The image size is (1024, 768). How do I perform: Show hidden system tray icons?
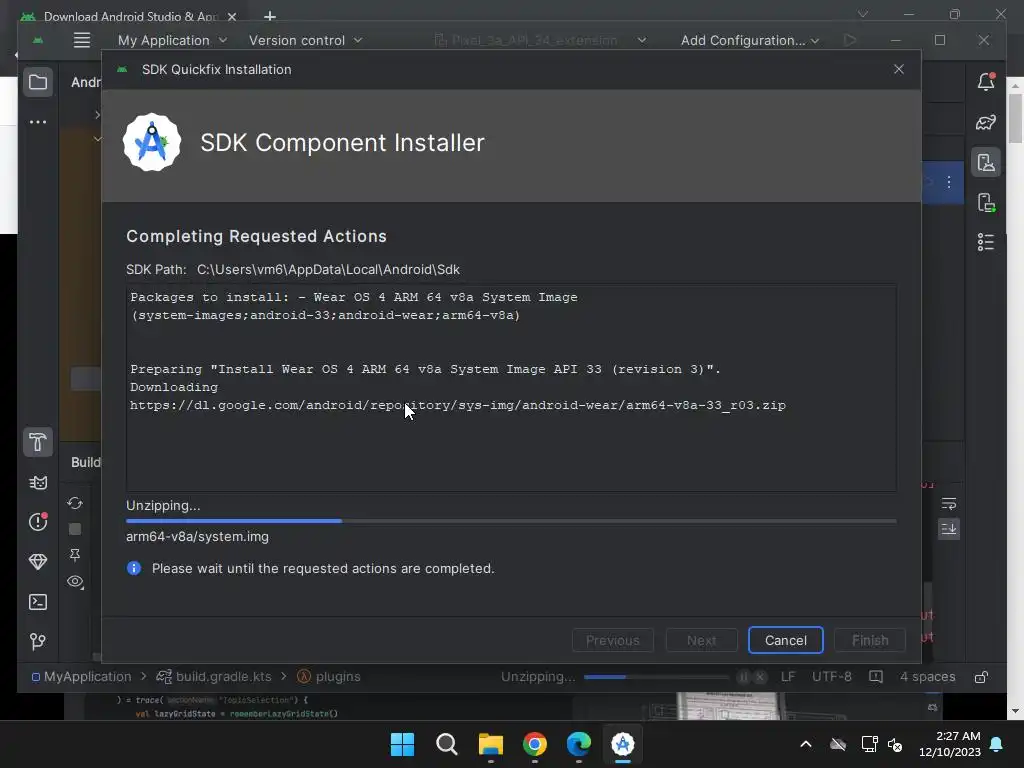(806, 744)
